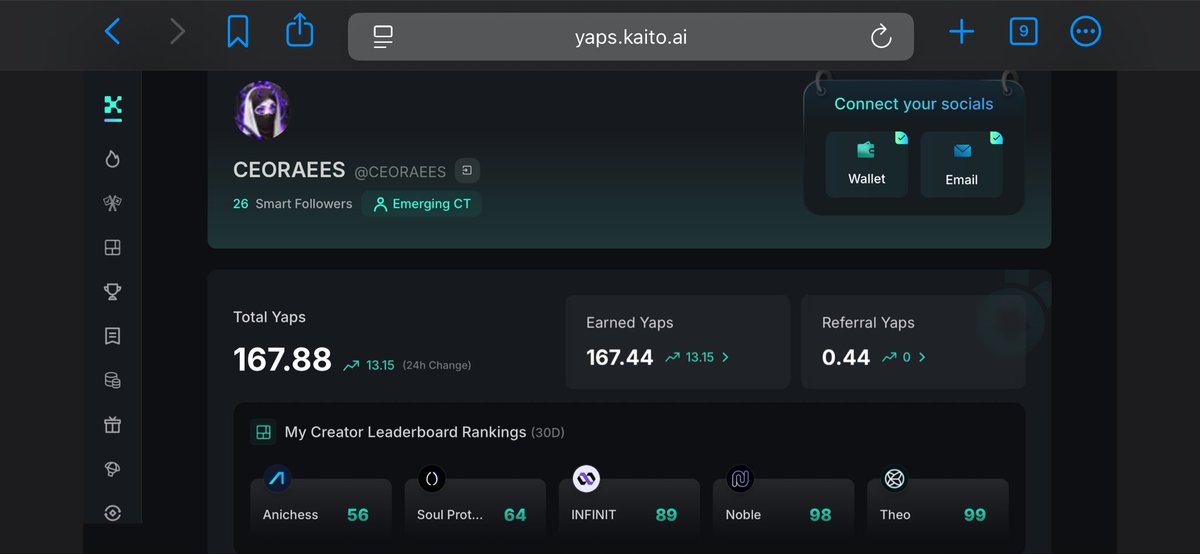Select the Email connect card
The height and width of the screenshot is (554, 1200).
click(961, 164)
